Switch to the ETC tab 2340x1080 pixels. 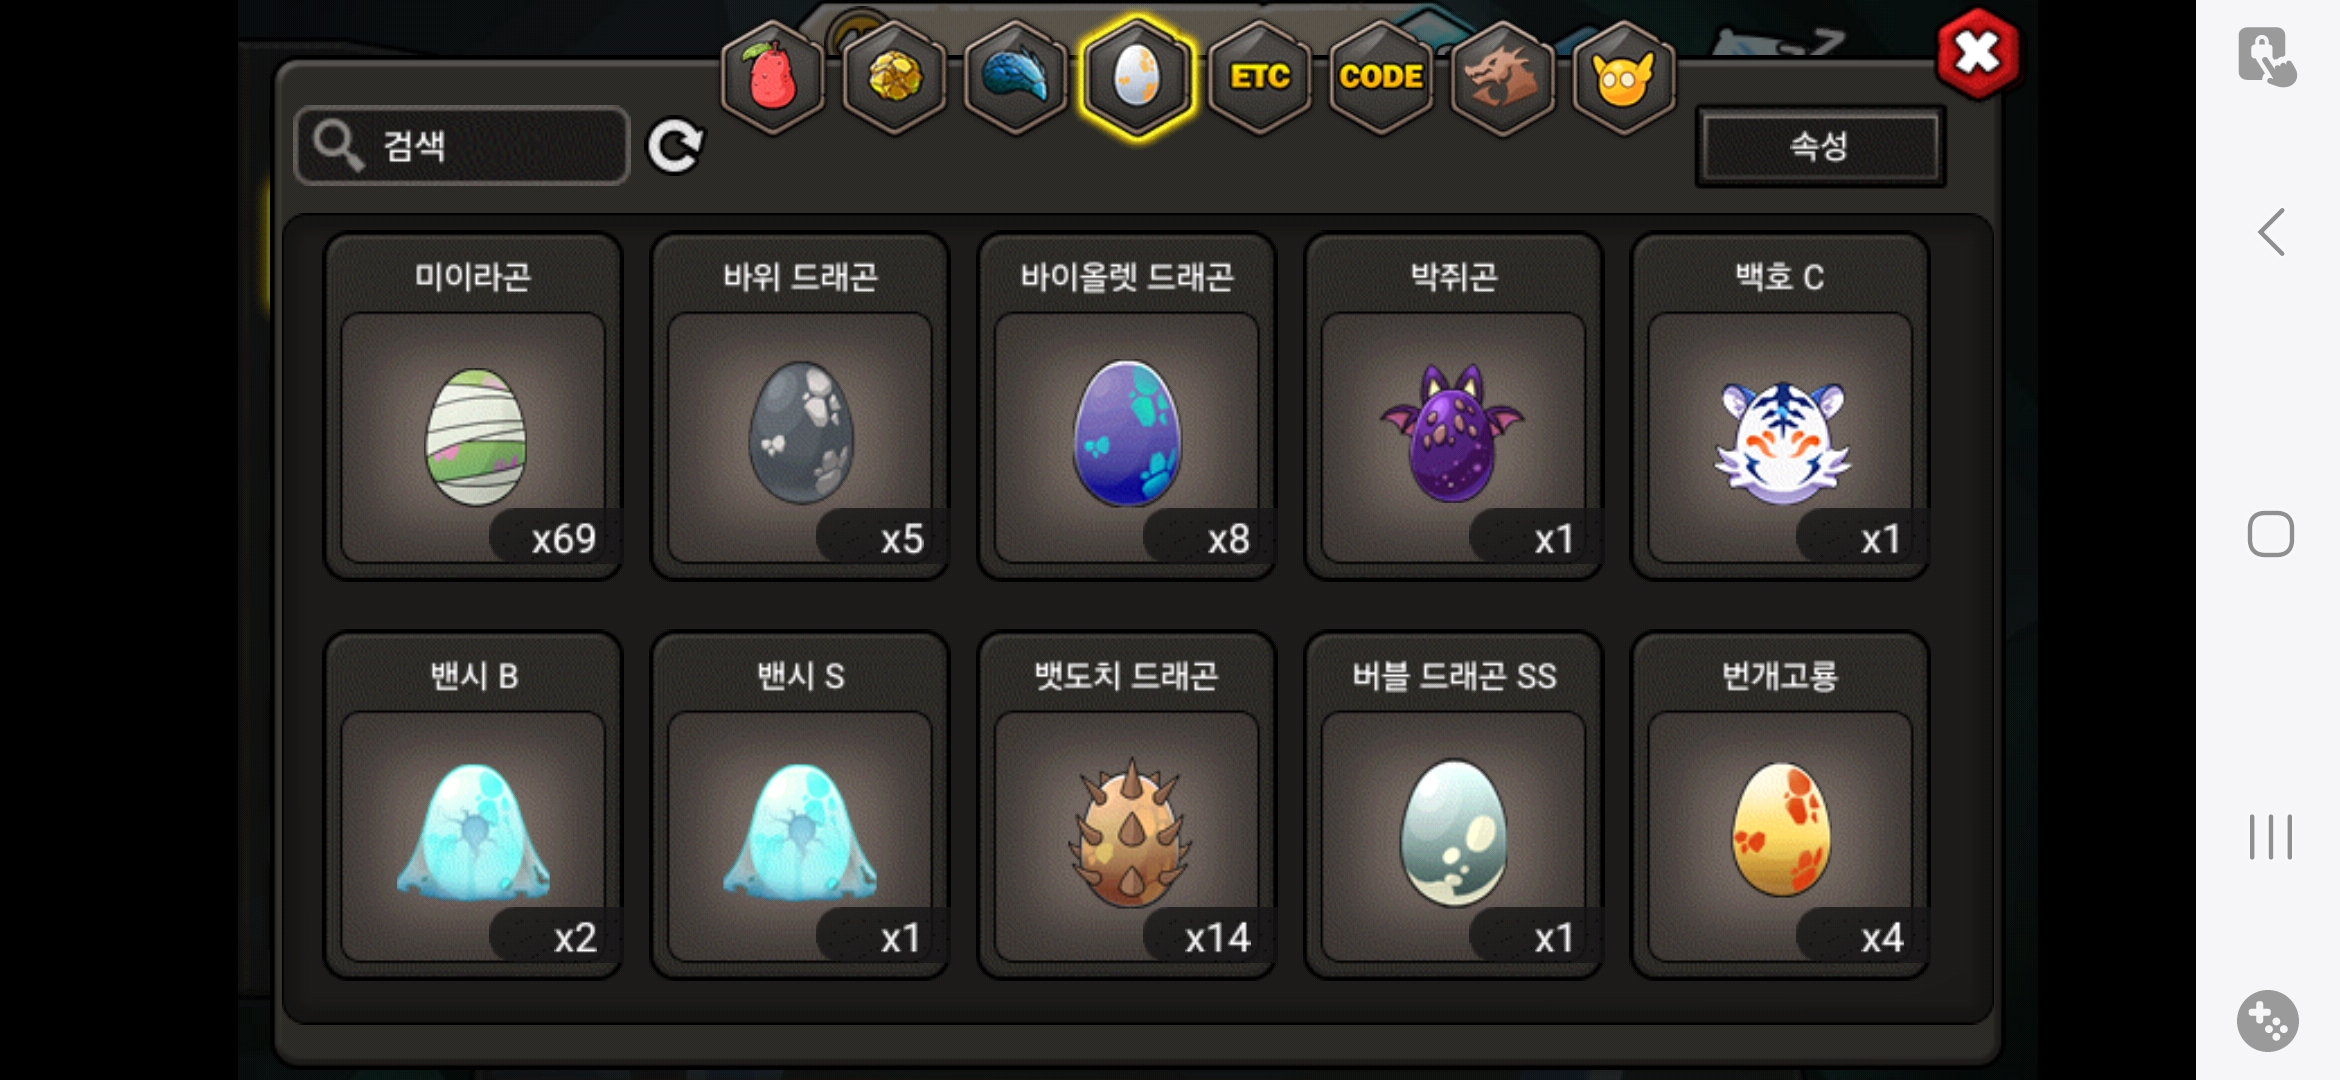[x=1259, y=77]
